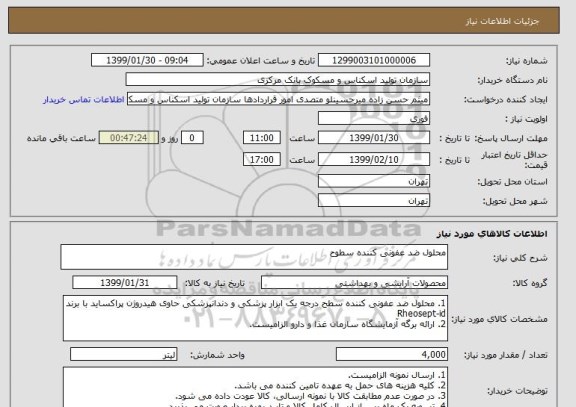Click the goods specification text area with Rheosept-id
Screen dimensions: 576x407
(x=255, y=318)
